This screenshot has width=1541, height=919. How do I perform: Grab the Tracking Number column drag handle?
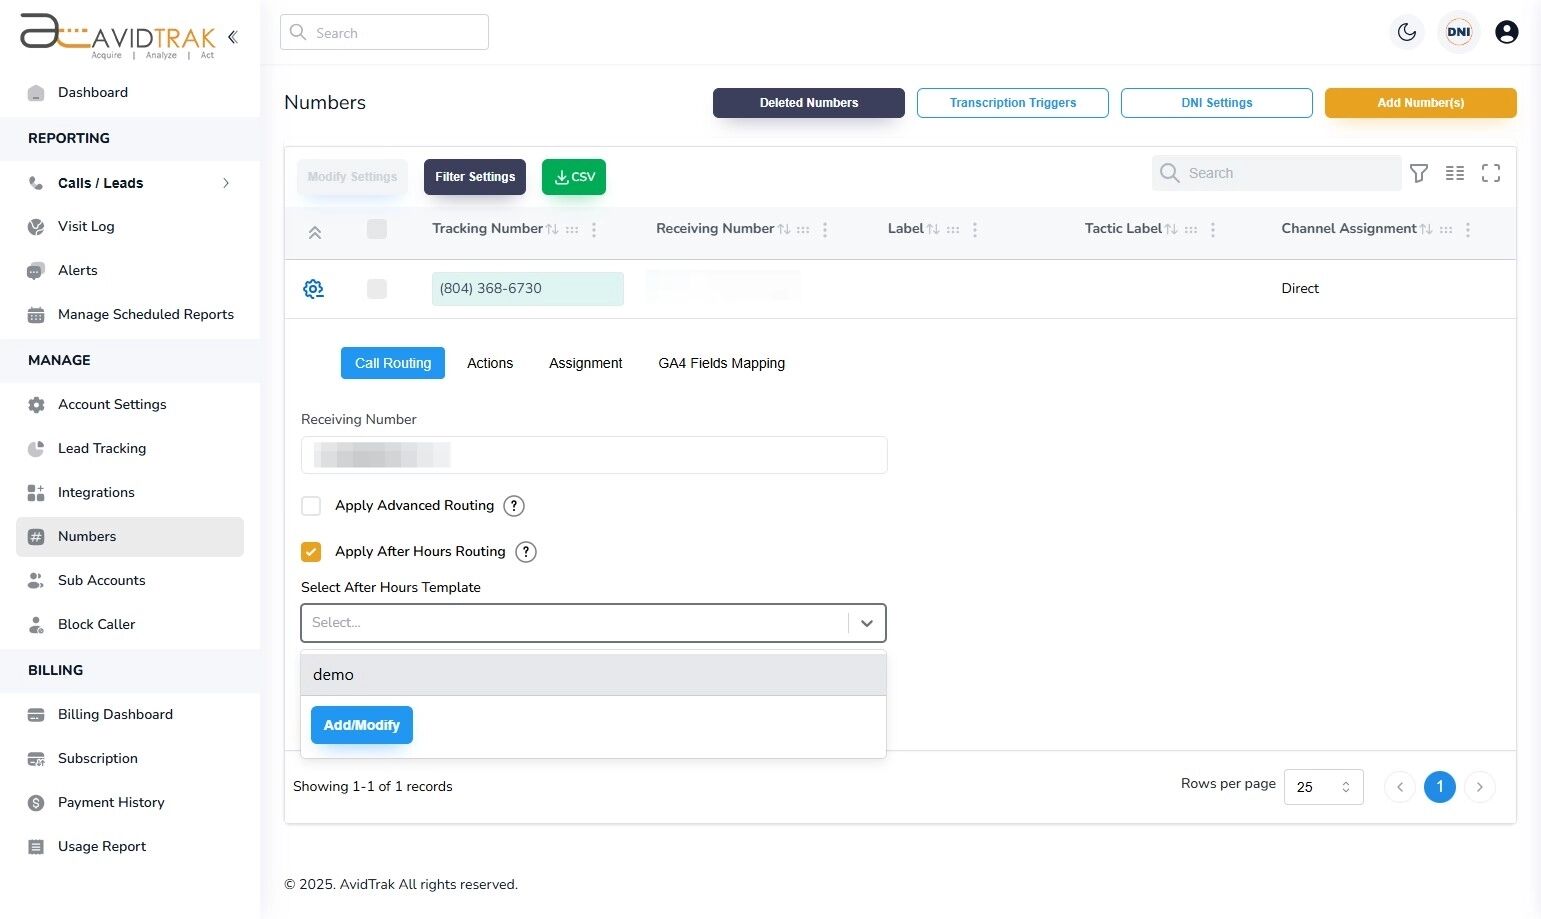coord(572,230)
